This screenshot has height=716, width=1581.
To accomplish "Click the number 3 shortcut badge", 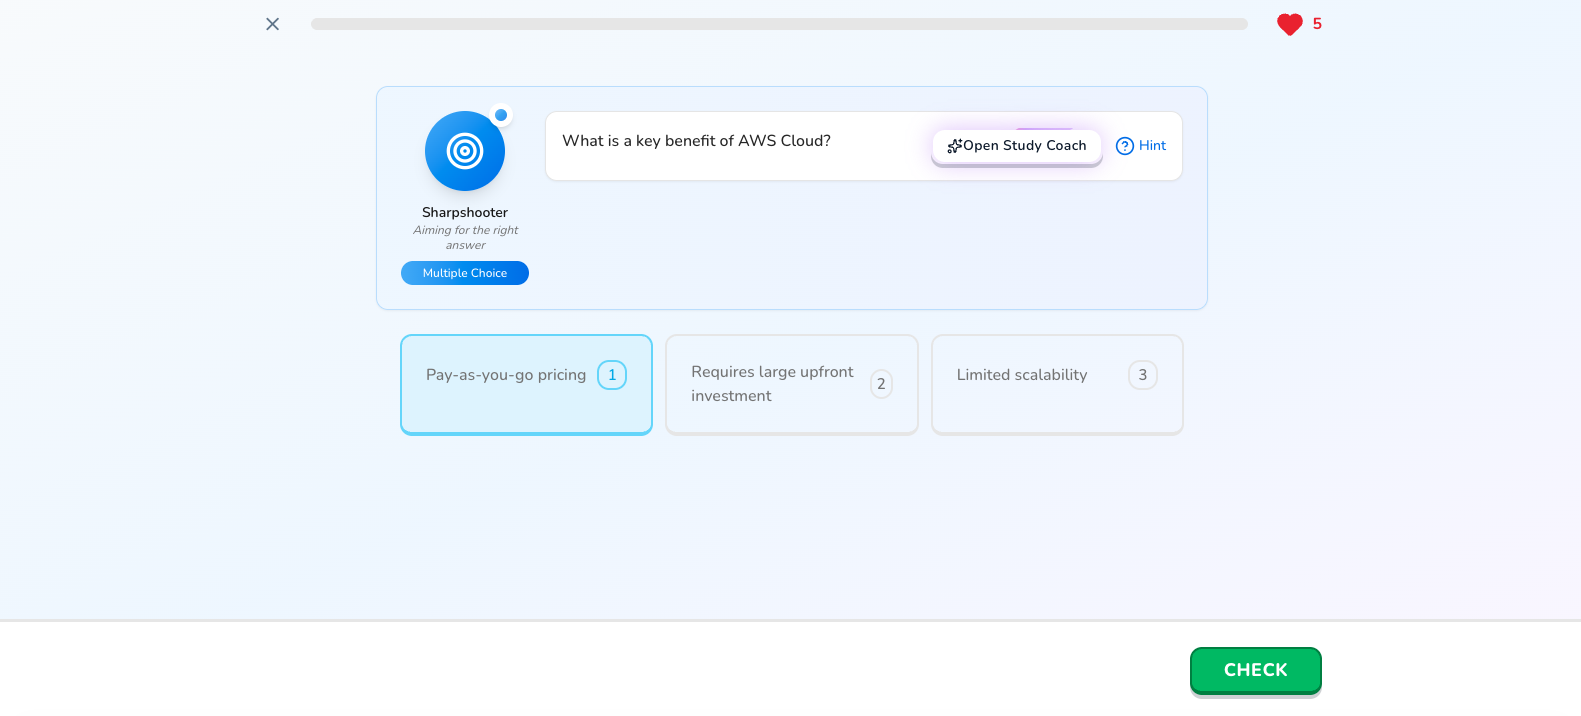I will click(1143, 375).
